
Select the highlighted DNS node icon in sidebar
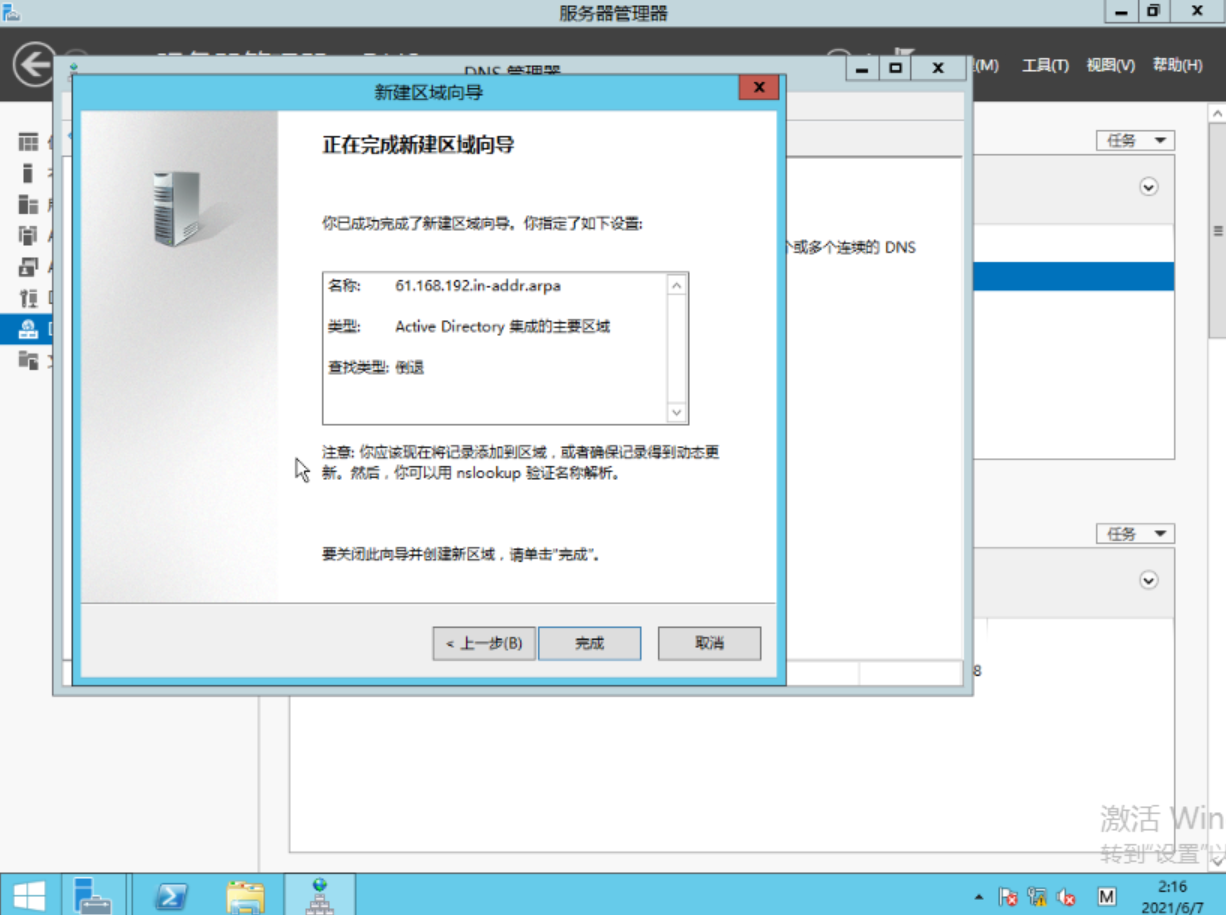point(27,328)
